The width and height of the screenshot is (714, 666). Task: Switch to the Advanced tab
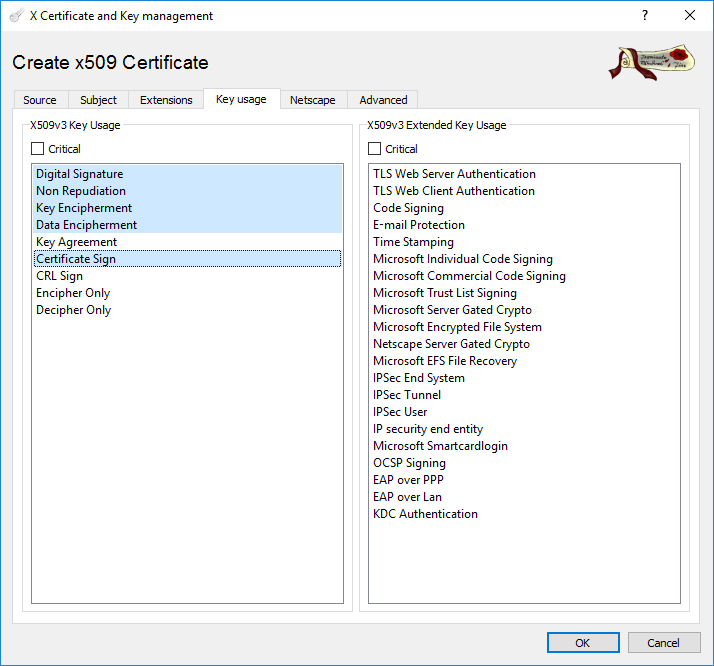coord(383,100)
